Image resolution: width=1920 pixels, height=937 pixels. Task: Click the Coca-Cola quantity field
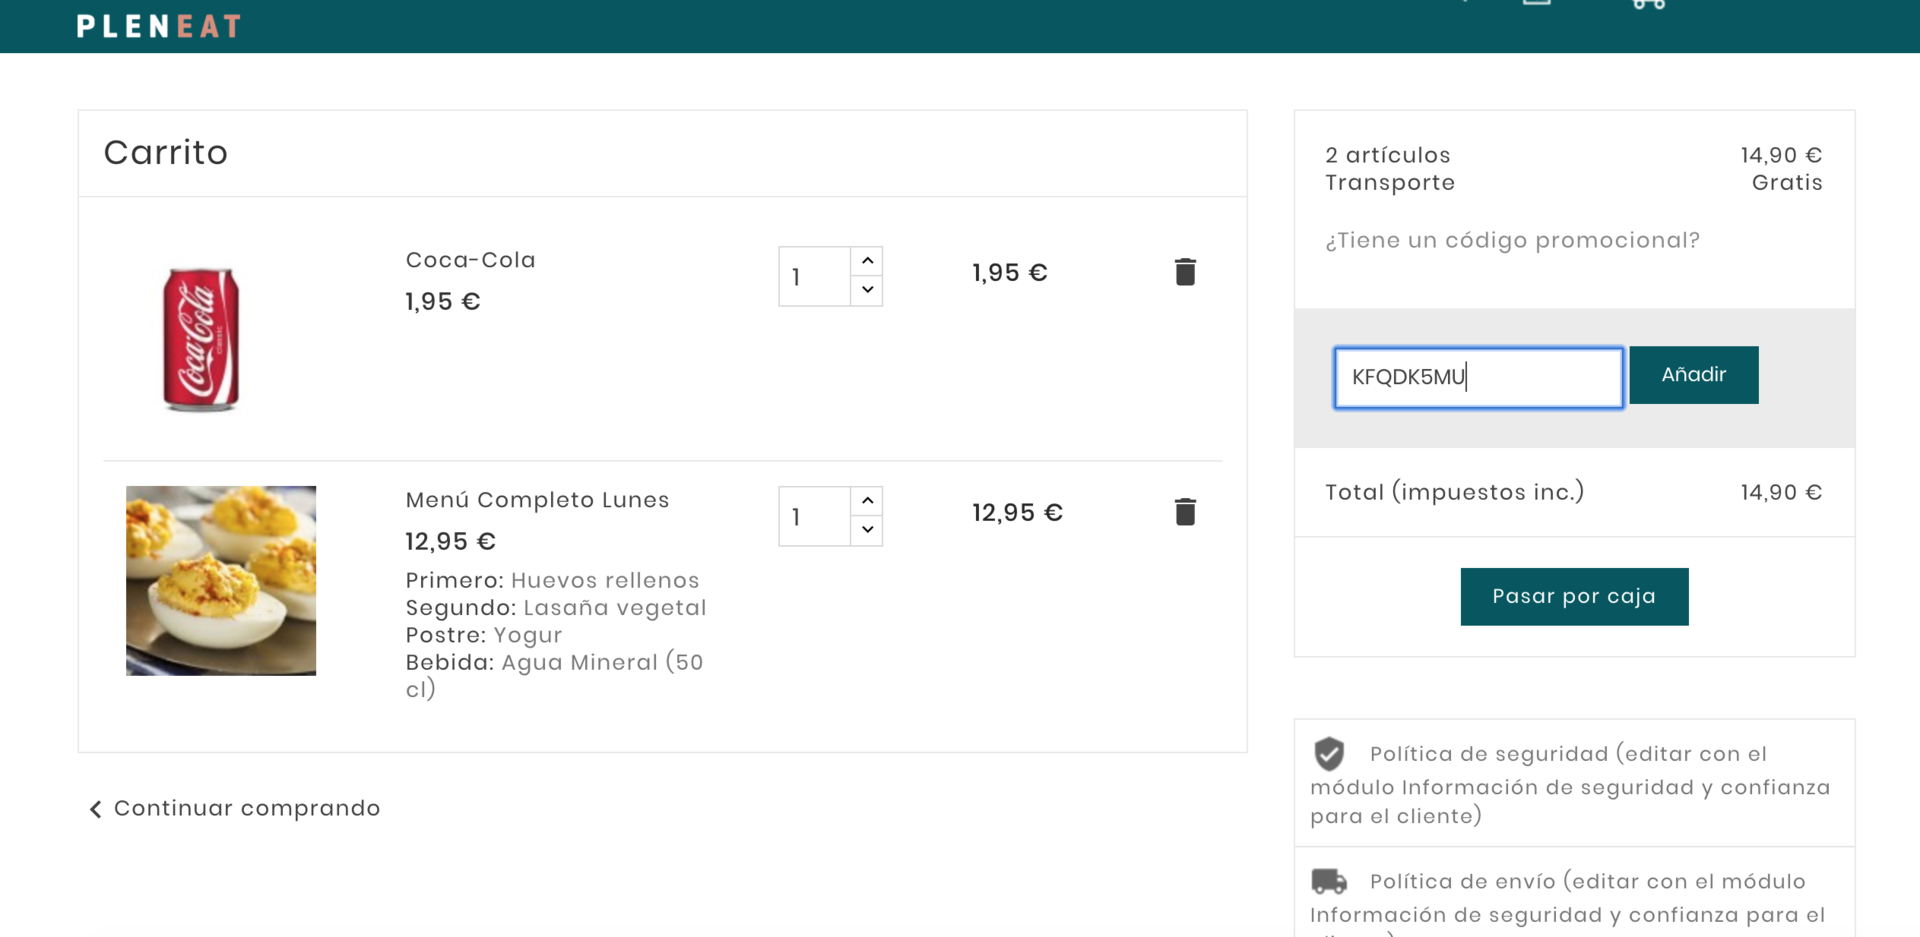[x=815, y=277]
